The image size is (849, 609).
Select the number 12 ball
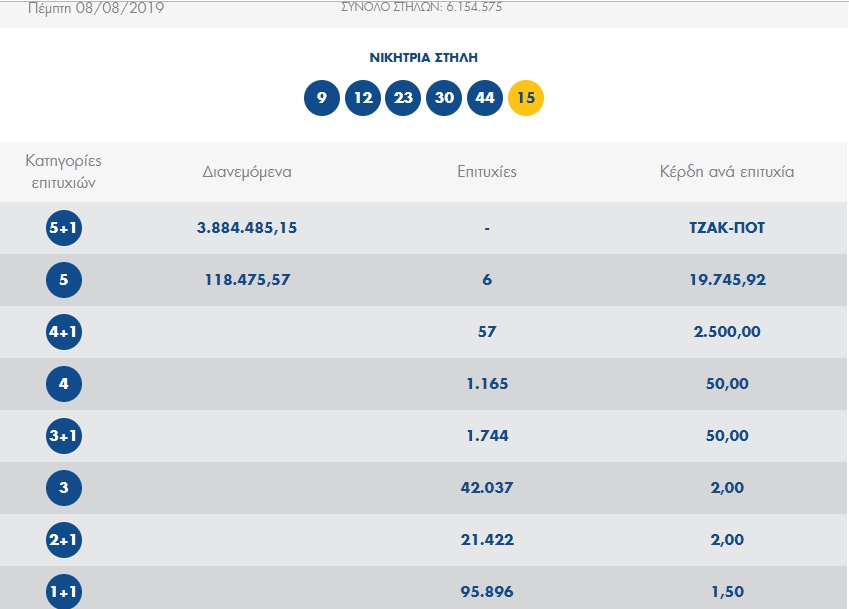tap(363, 98)
